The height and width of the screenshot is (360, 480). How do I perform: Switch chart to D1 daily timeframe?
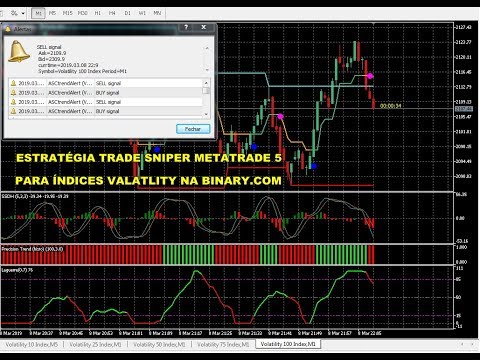pos(127,13)
